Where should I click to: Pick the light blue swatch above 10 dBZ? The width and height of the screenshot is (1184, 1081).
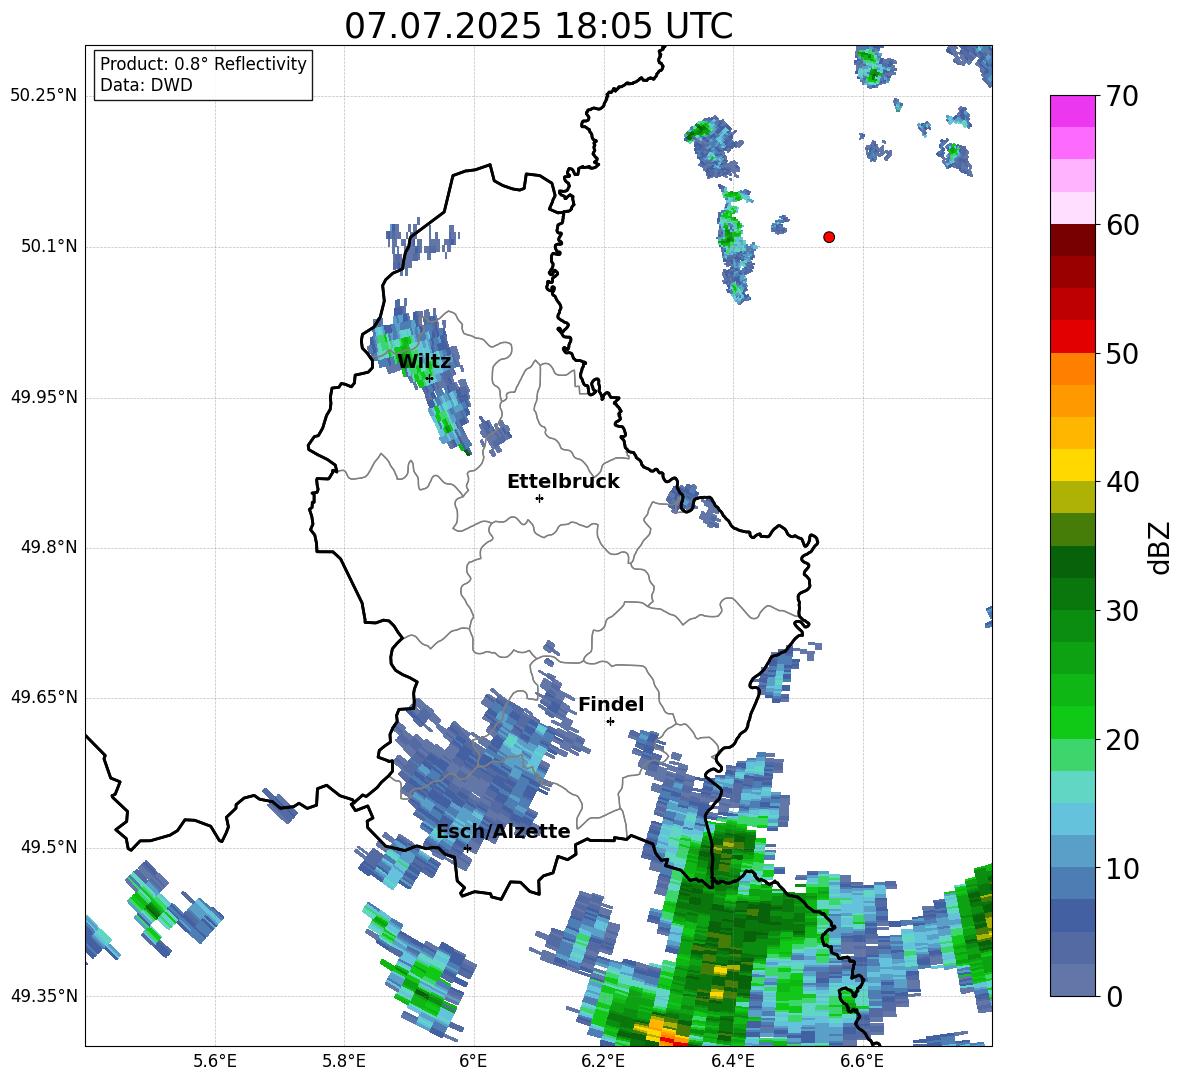(x=1072, y=852)
